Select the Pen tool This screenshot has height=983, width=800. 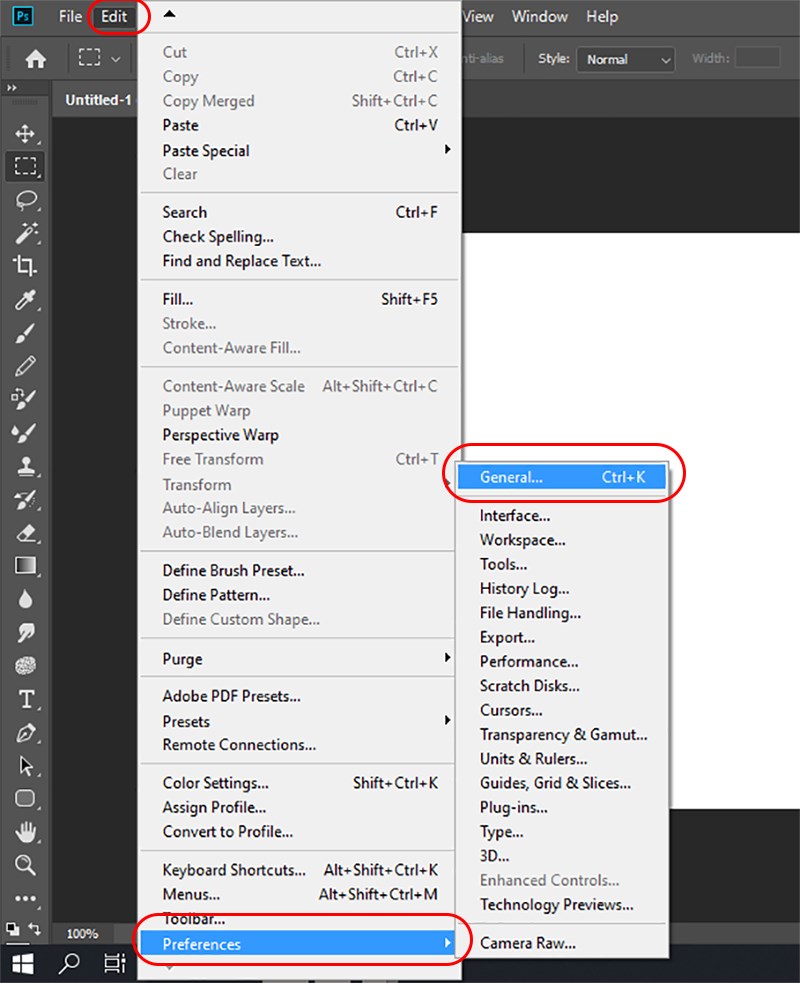coord(25,732)
